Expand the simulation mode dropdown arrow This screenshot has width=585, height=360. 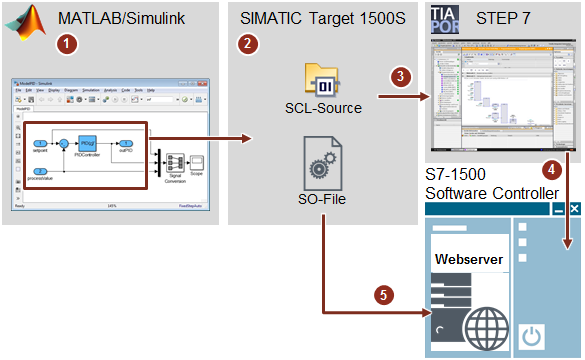point(178,99)
